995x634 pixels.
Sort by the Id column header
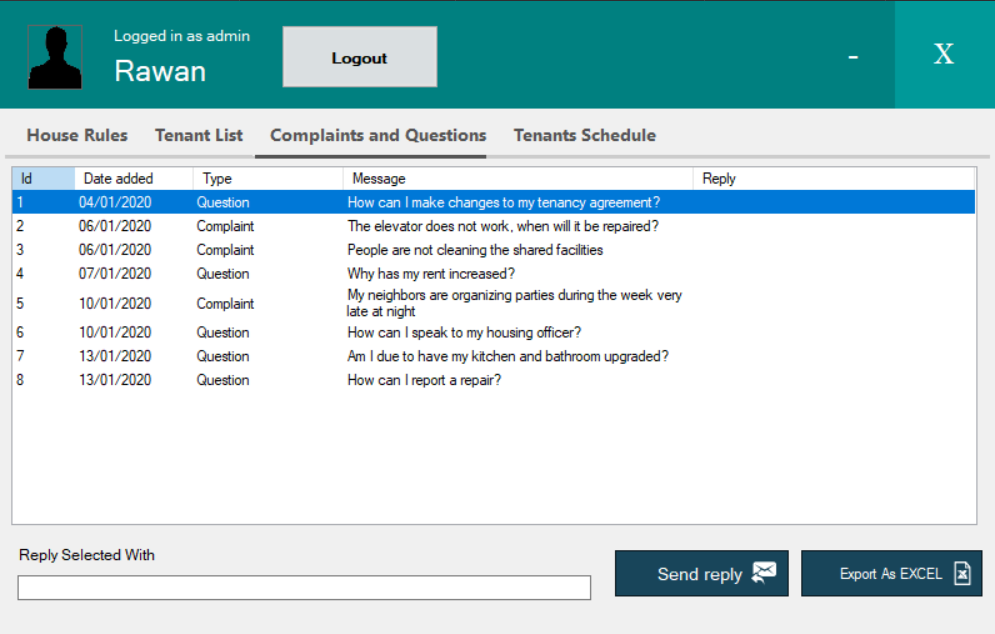(43, 178)
